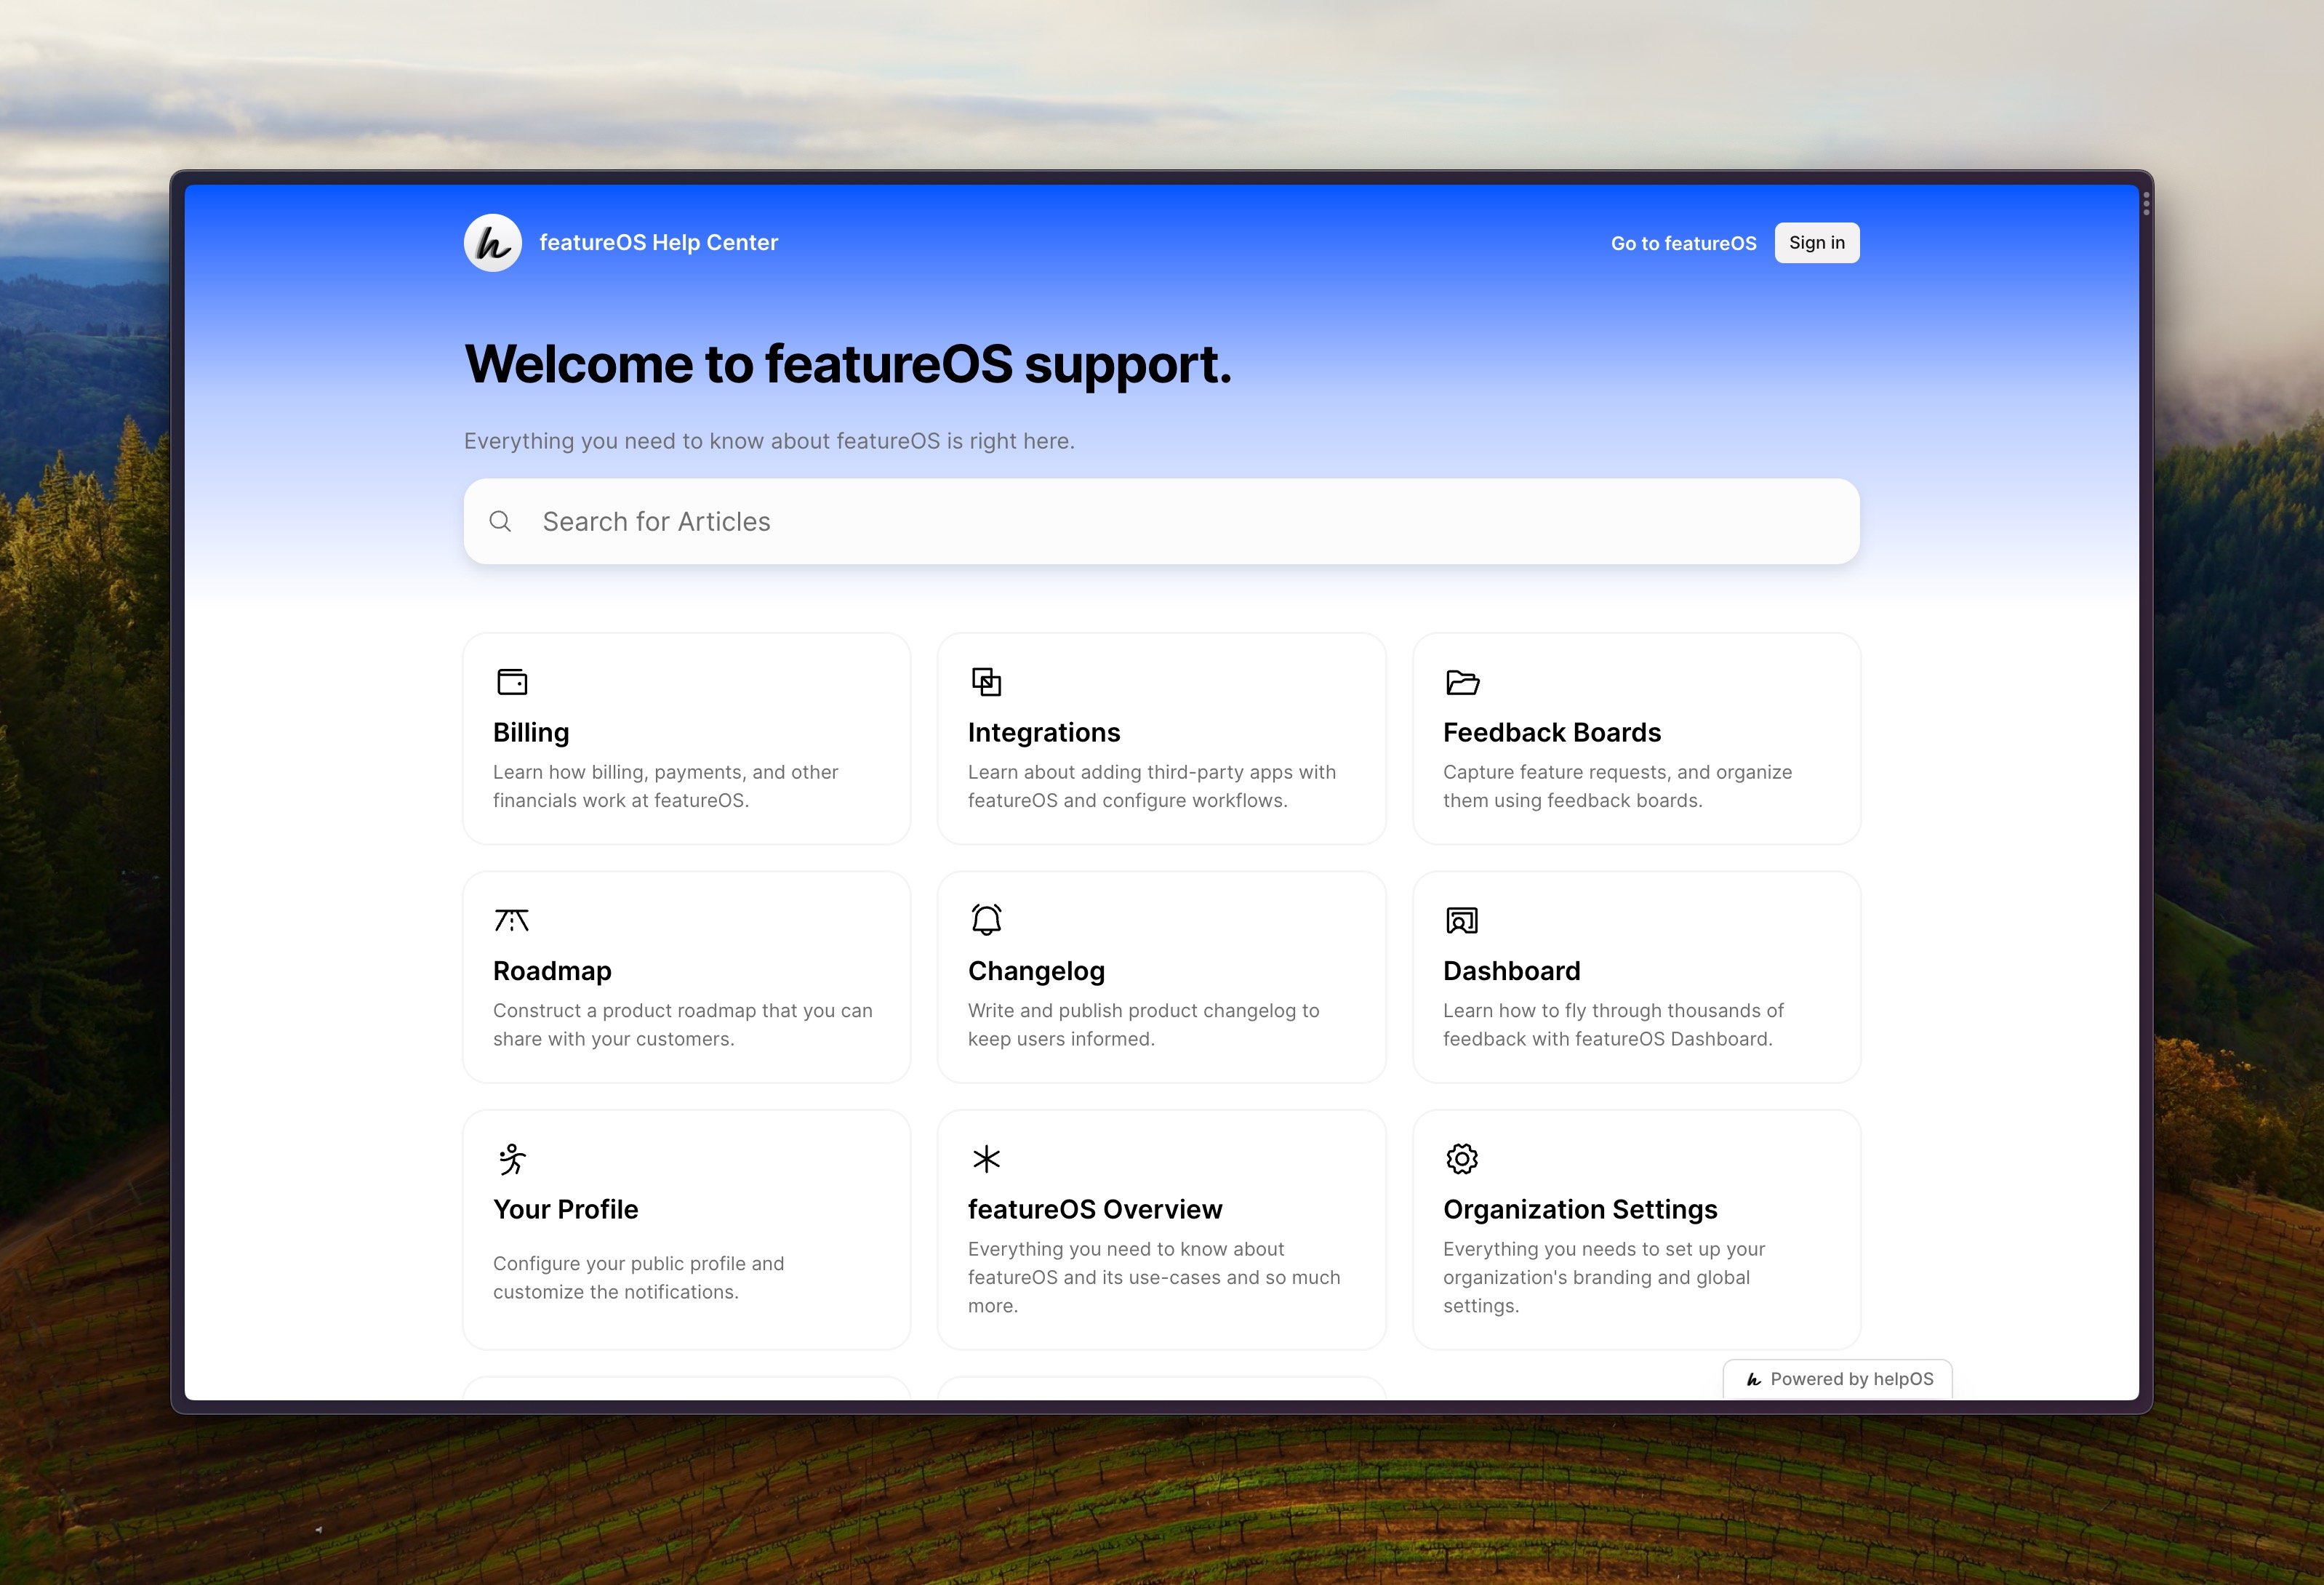2324x1585 pixels.
Task: Open the Organization Settings help card
Action: click(1636, 1230)
